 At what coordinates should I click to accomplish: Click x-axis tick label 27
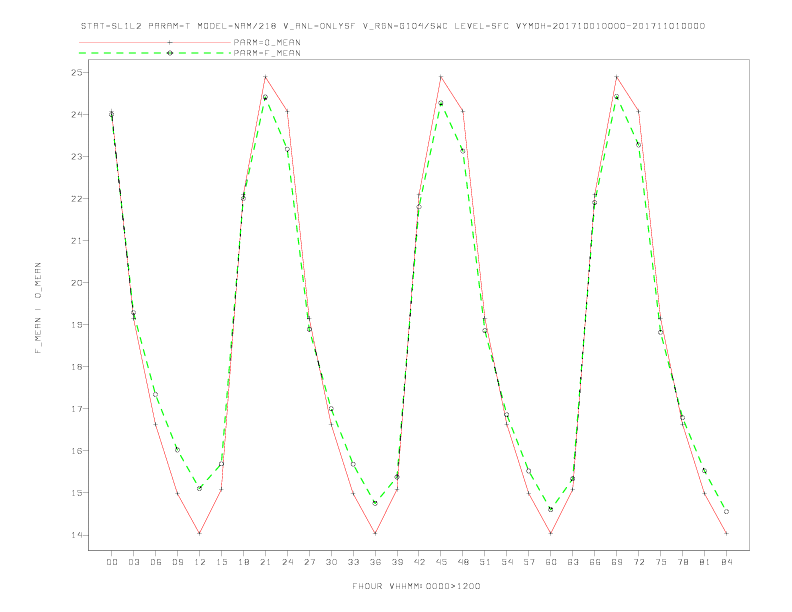[x=309, y=562]
